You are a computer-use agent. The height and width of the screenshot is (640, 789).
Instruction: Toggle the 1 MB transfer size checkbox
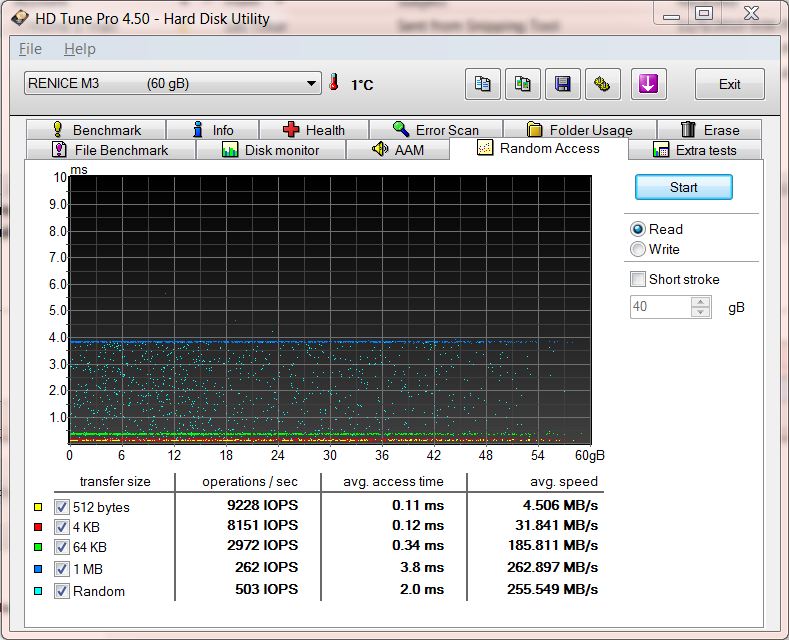pos(61,569)
